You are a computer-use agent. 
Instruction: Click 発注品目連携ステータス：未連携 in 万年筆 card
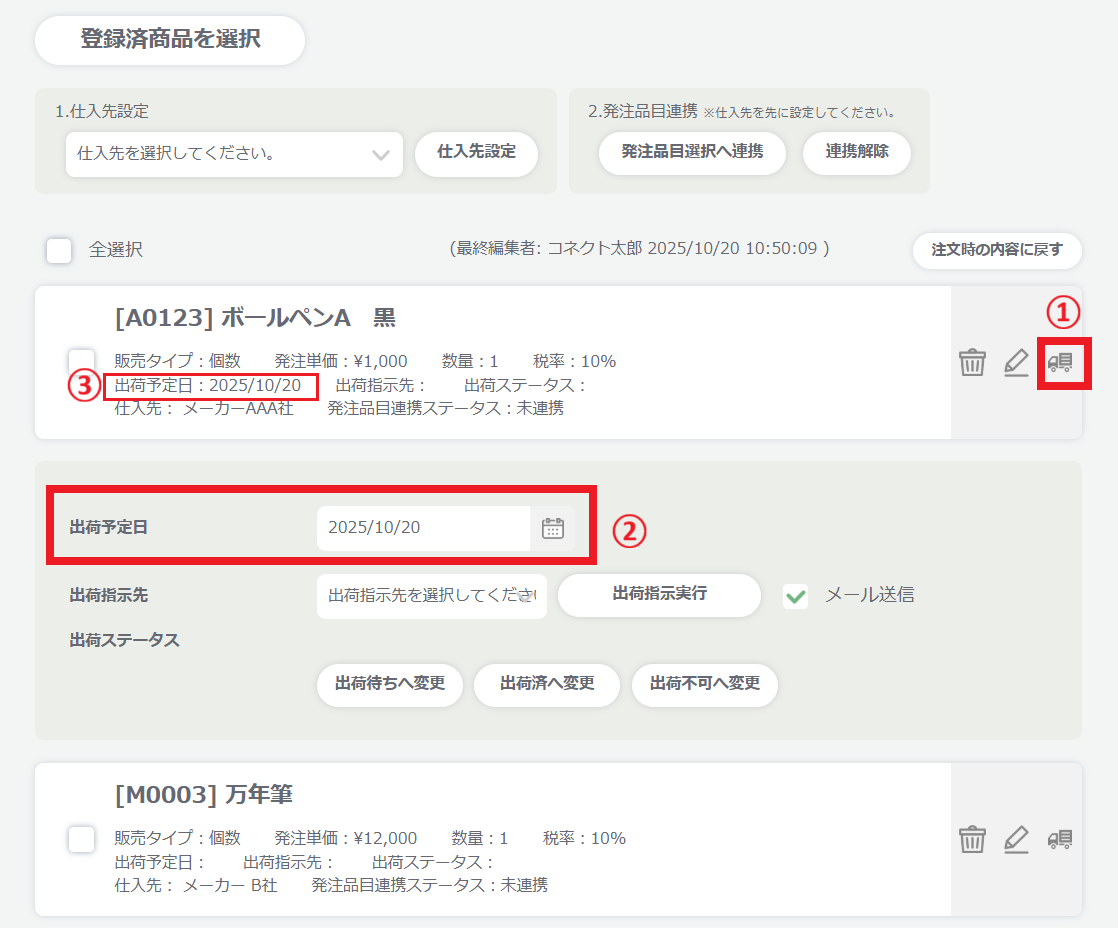tap(430, 885)
